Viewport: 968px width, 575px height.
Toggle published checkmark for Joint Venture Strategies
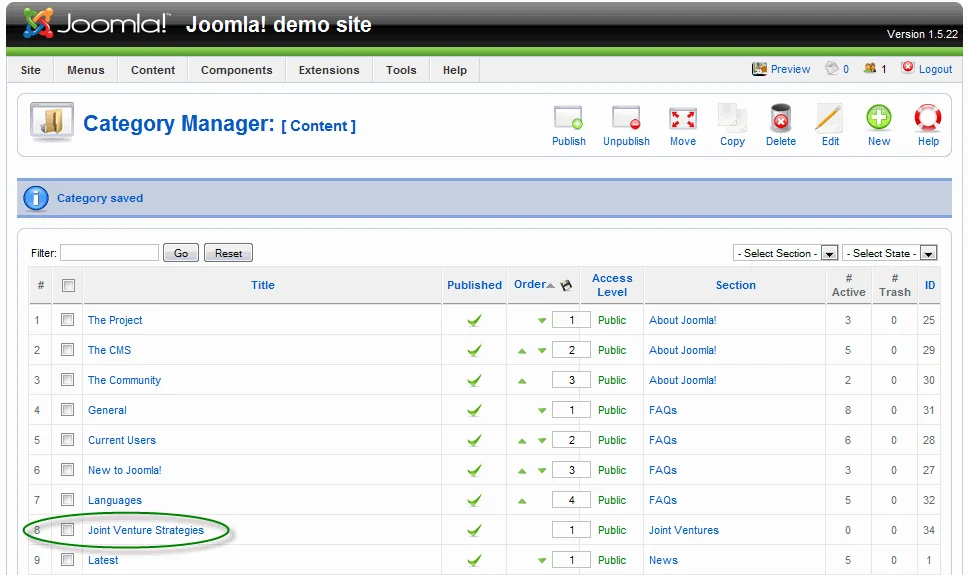(x=474, y=530)
